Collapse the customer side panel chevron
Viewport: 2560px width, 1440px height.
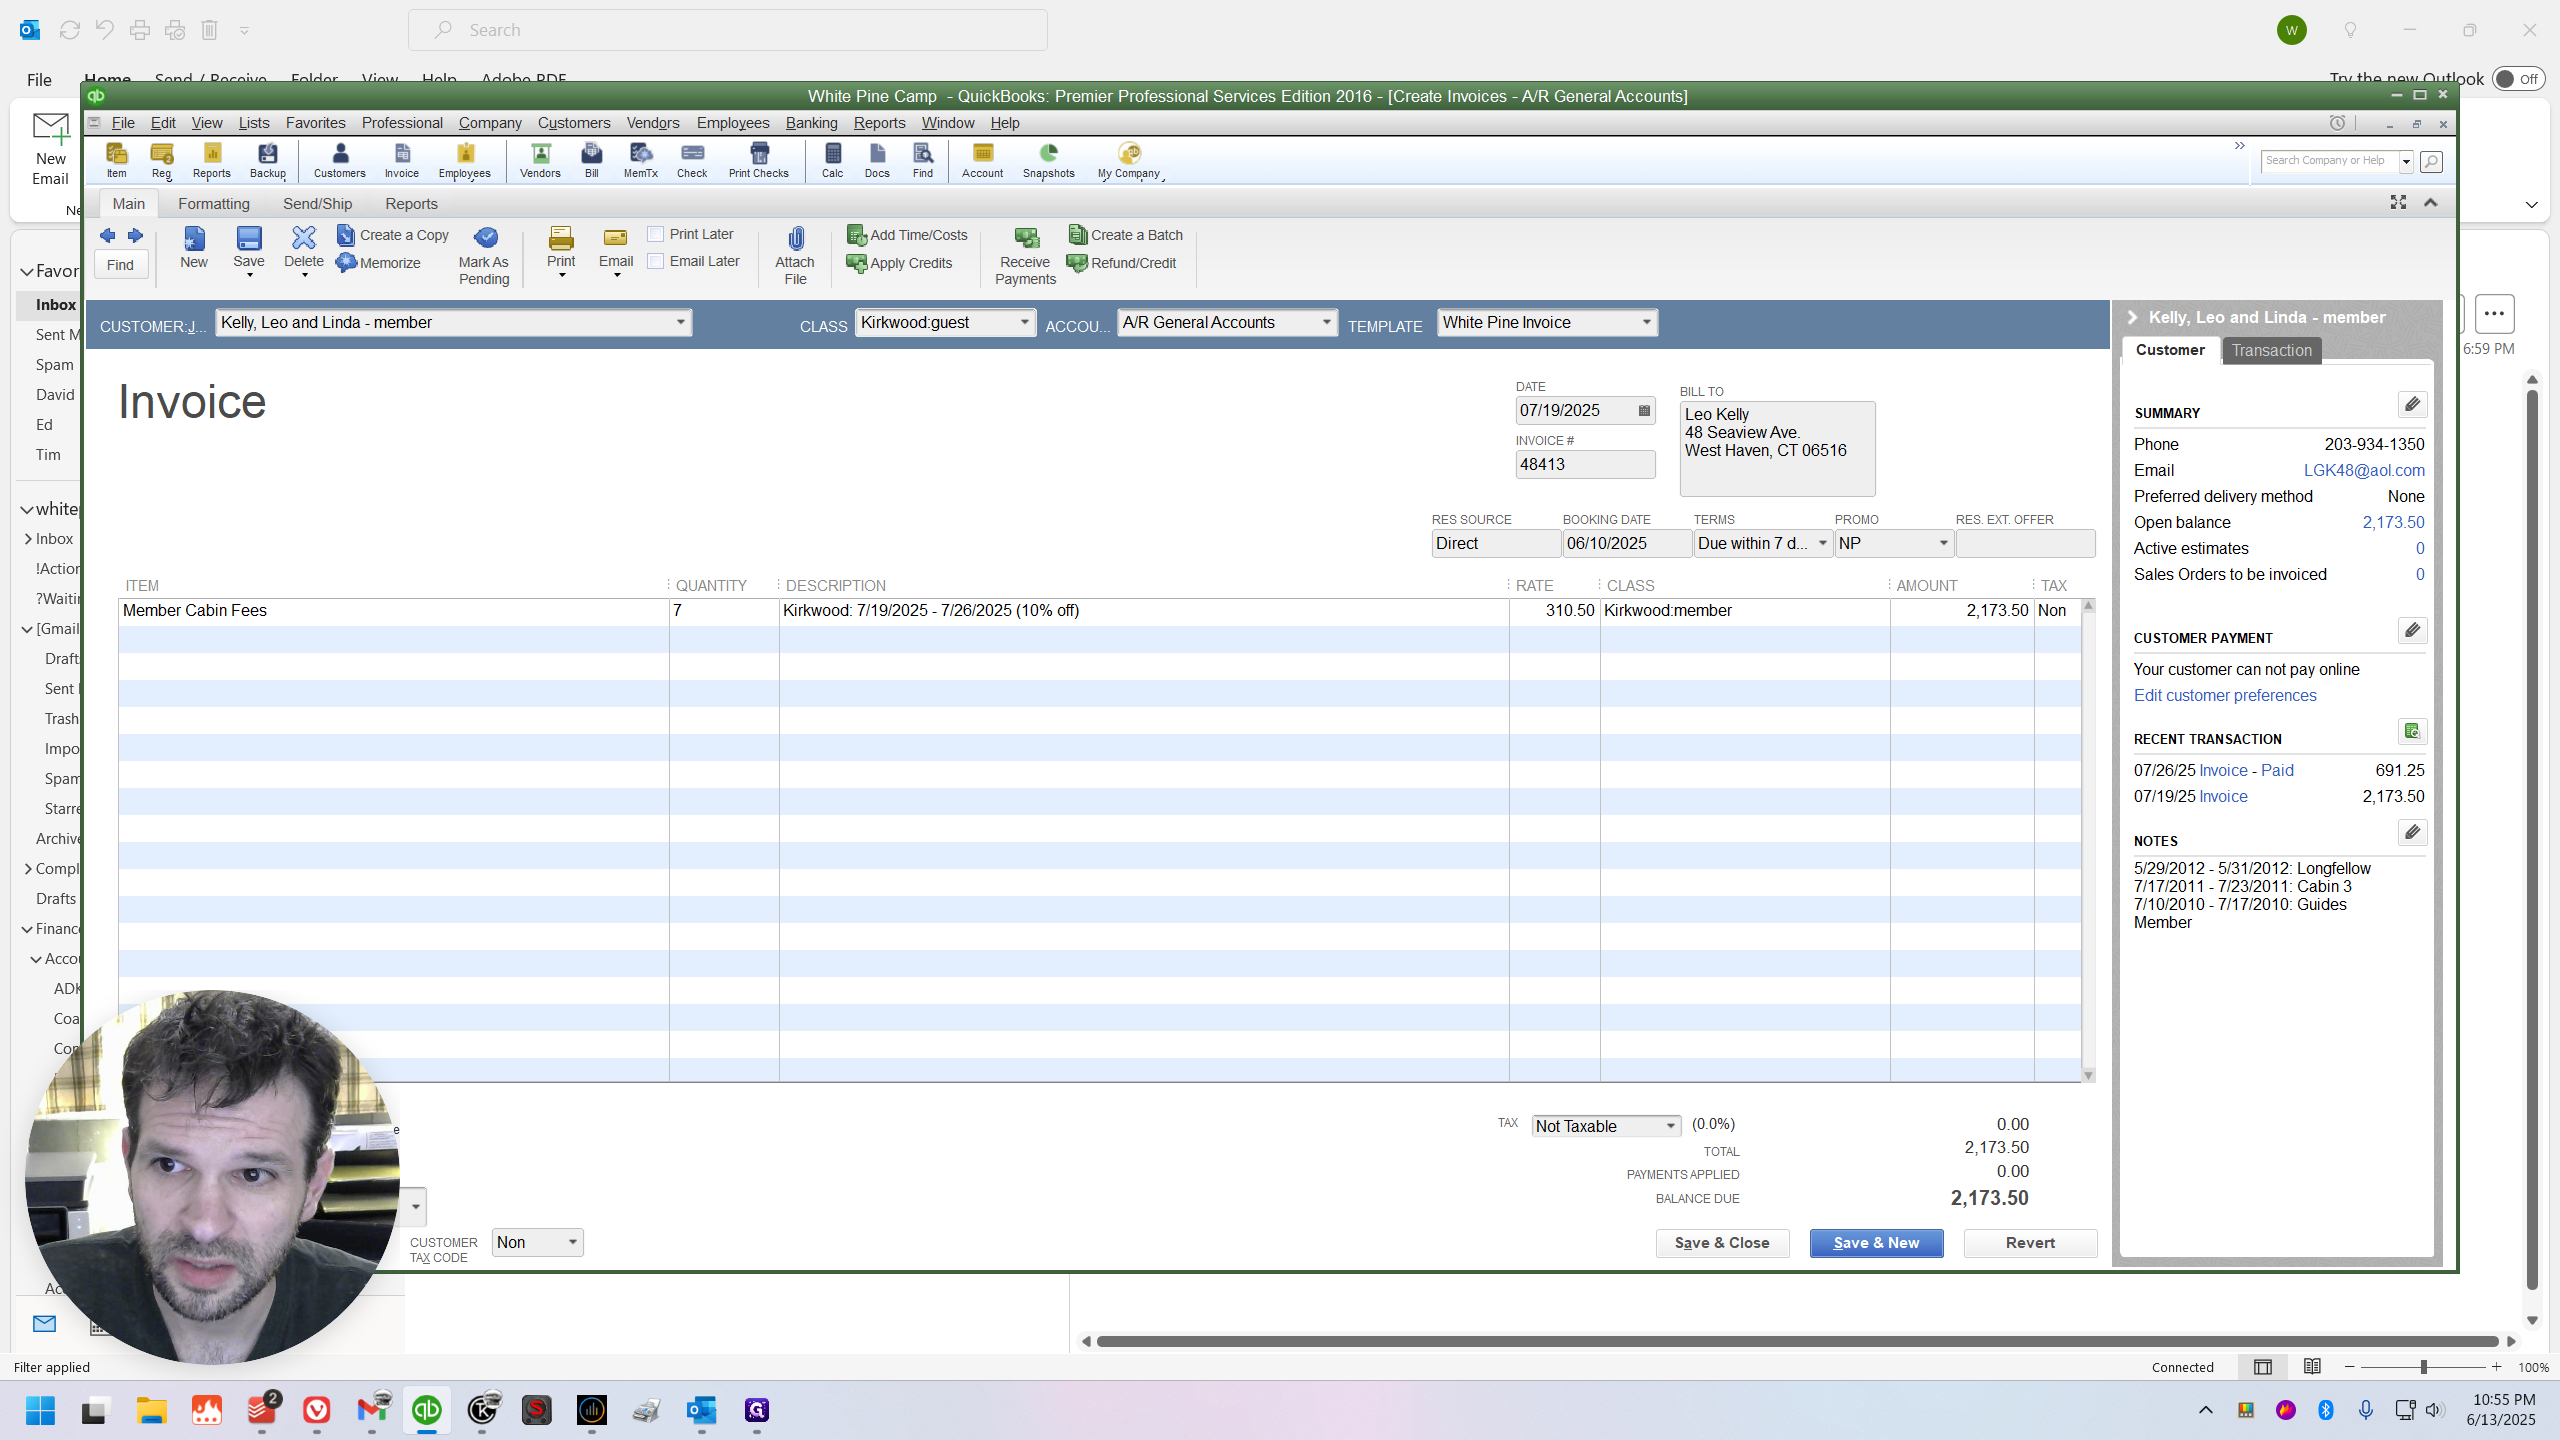click(x=2133, y=317)
